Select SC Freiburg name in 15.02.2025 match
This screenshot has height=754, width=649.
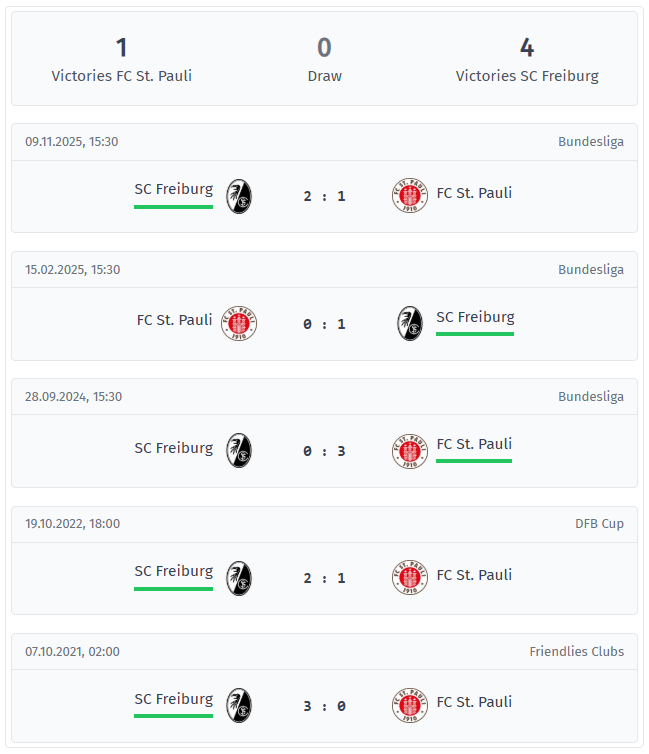475,317
